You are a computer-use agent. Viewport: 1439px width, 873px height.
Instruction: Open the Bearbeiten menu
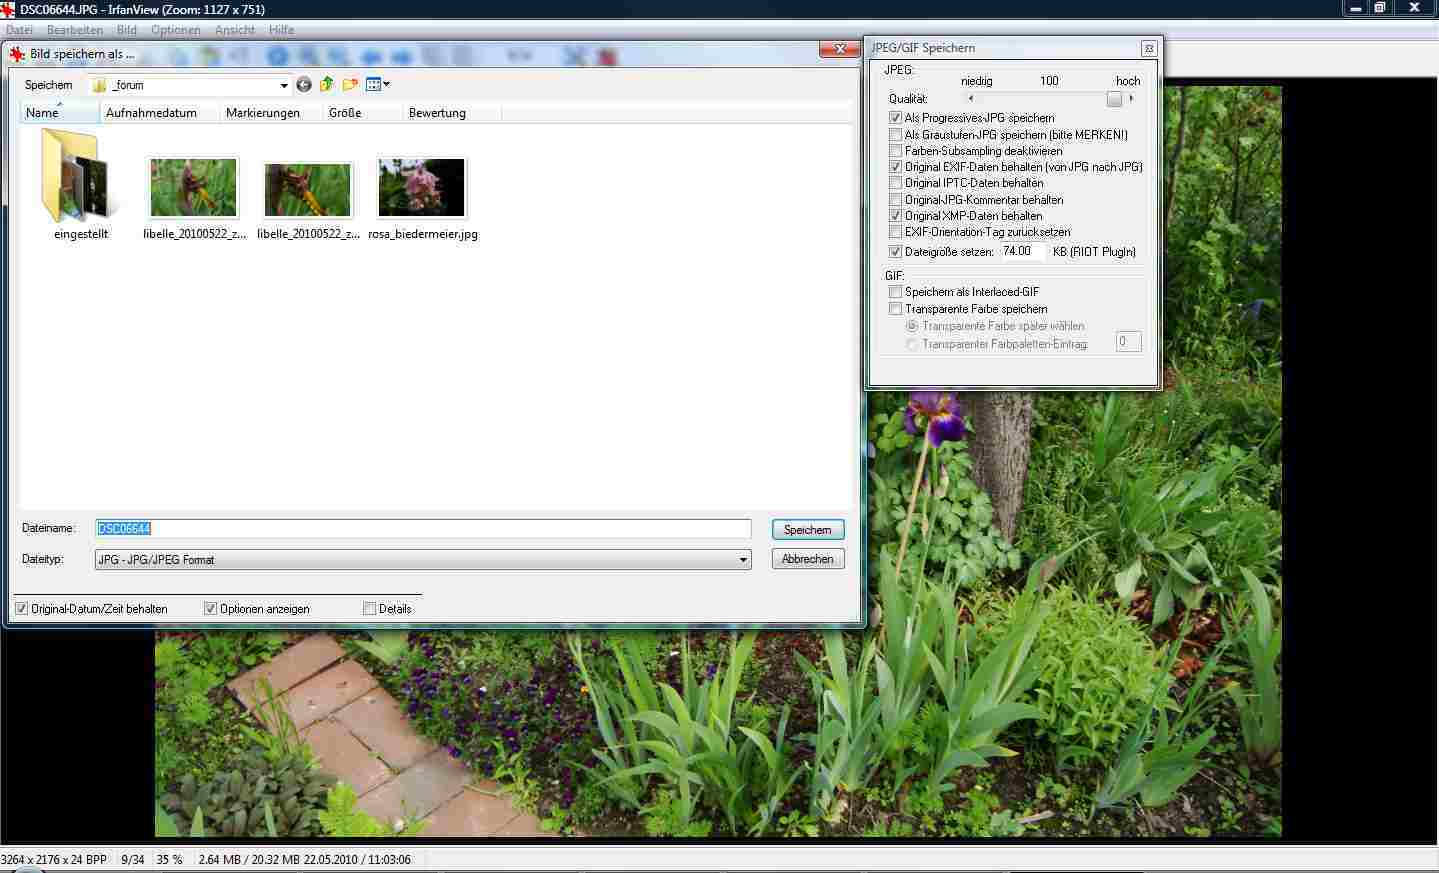click(x=75, y=30)
